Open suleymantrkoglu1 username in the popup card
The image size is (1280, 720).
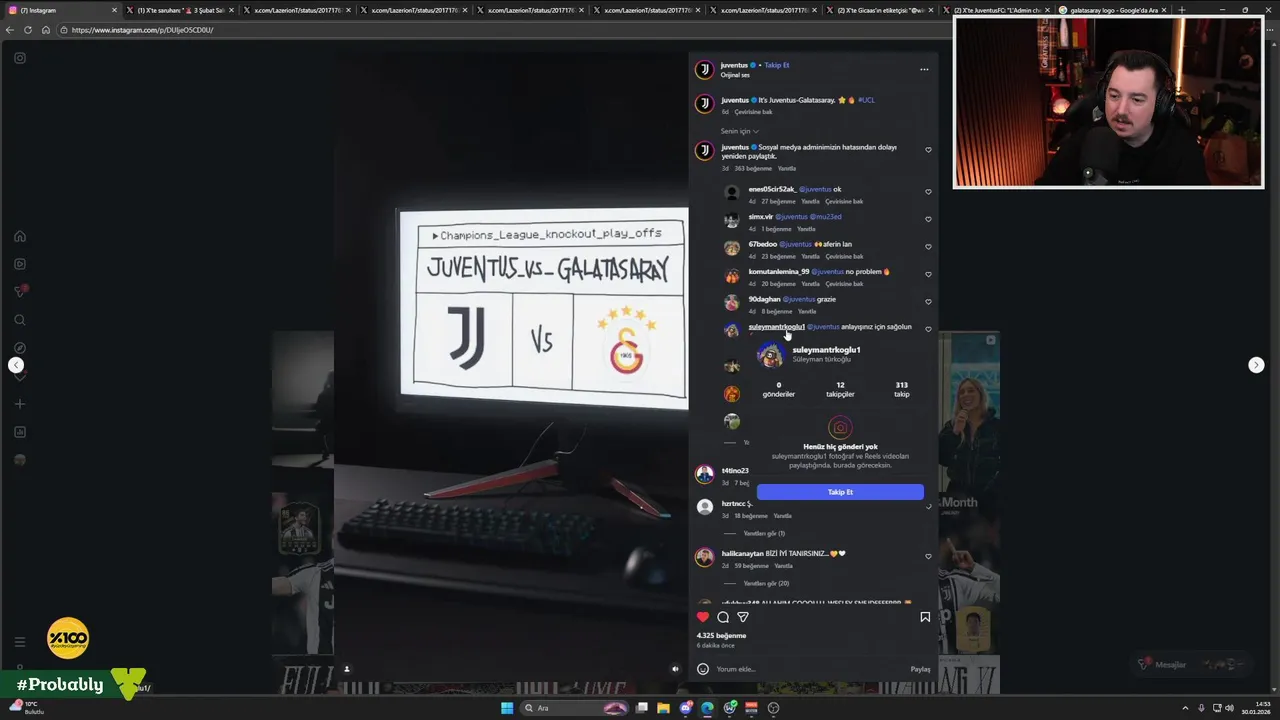(826, 350)
